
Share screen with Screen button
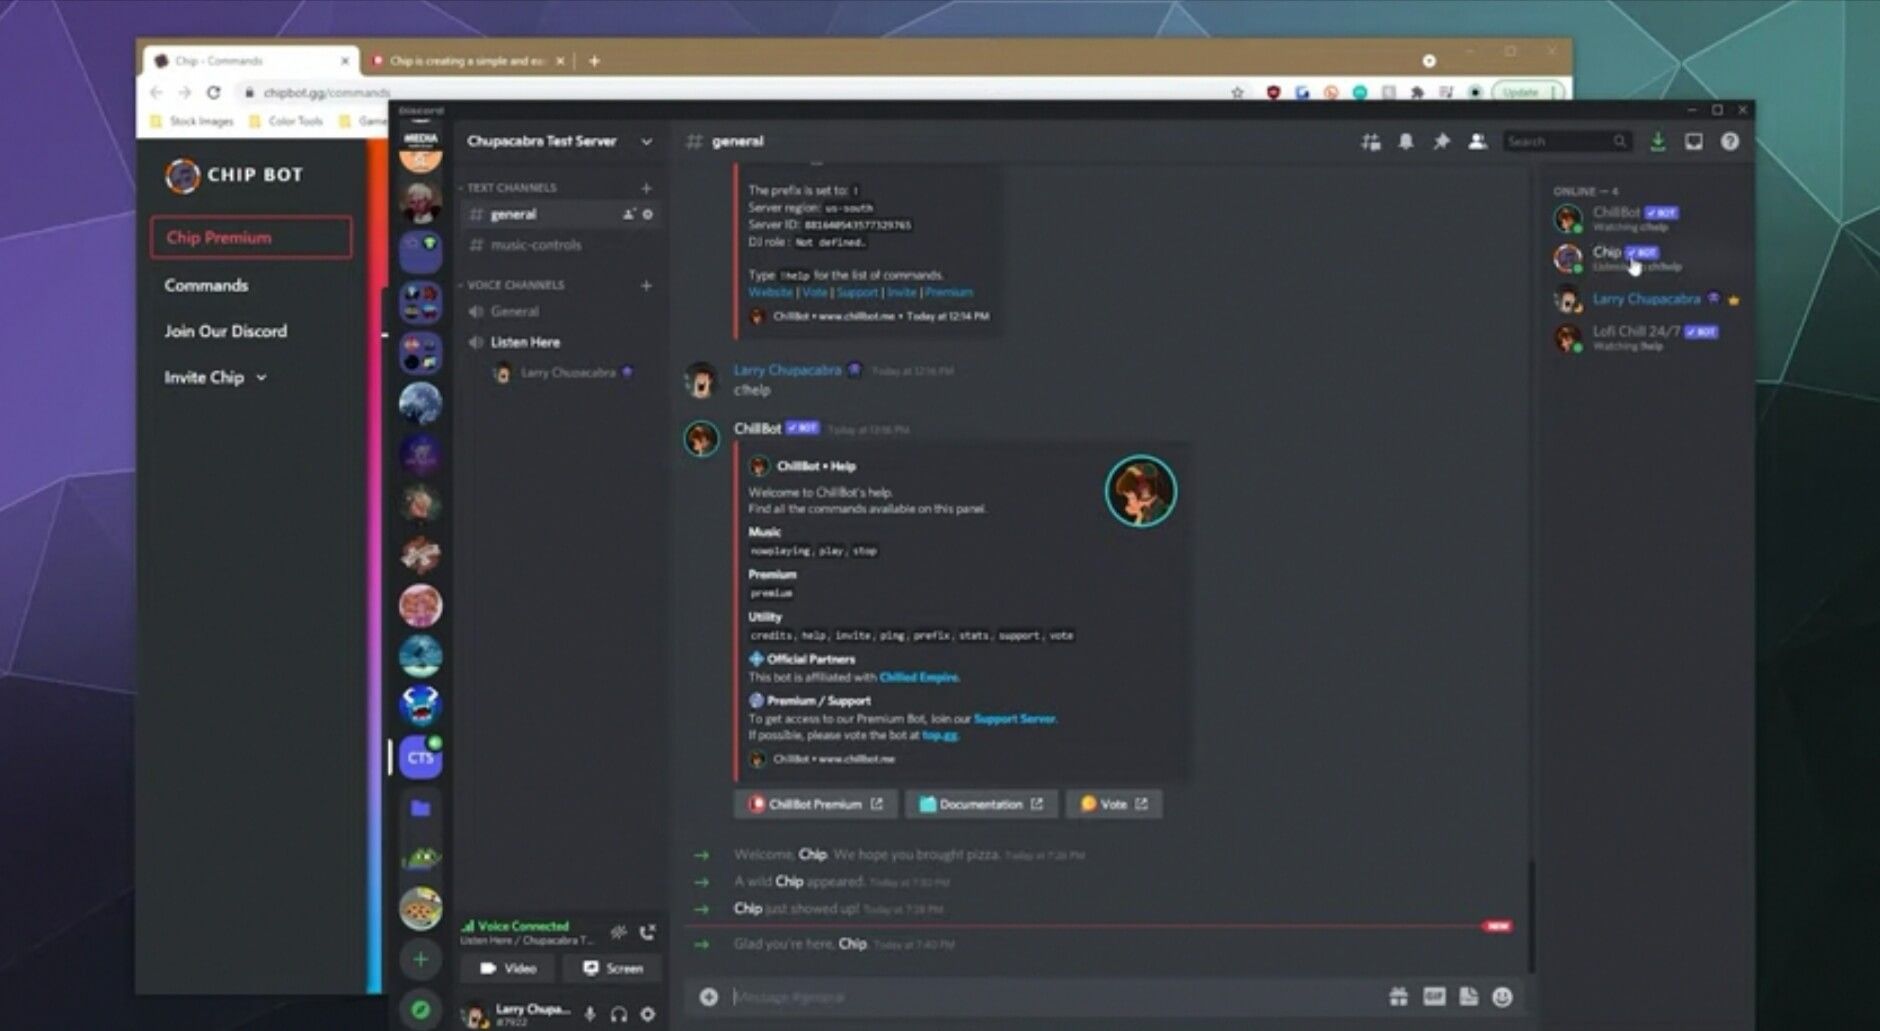[611, 968]
